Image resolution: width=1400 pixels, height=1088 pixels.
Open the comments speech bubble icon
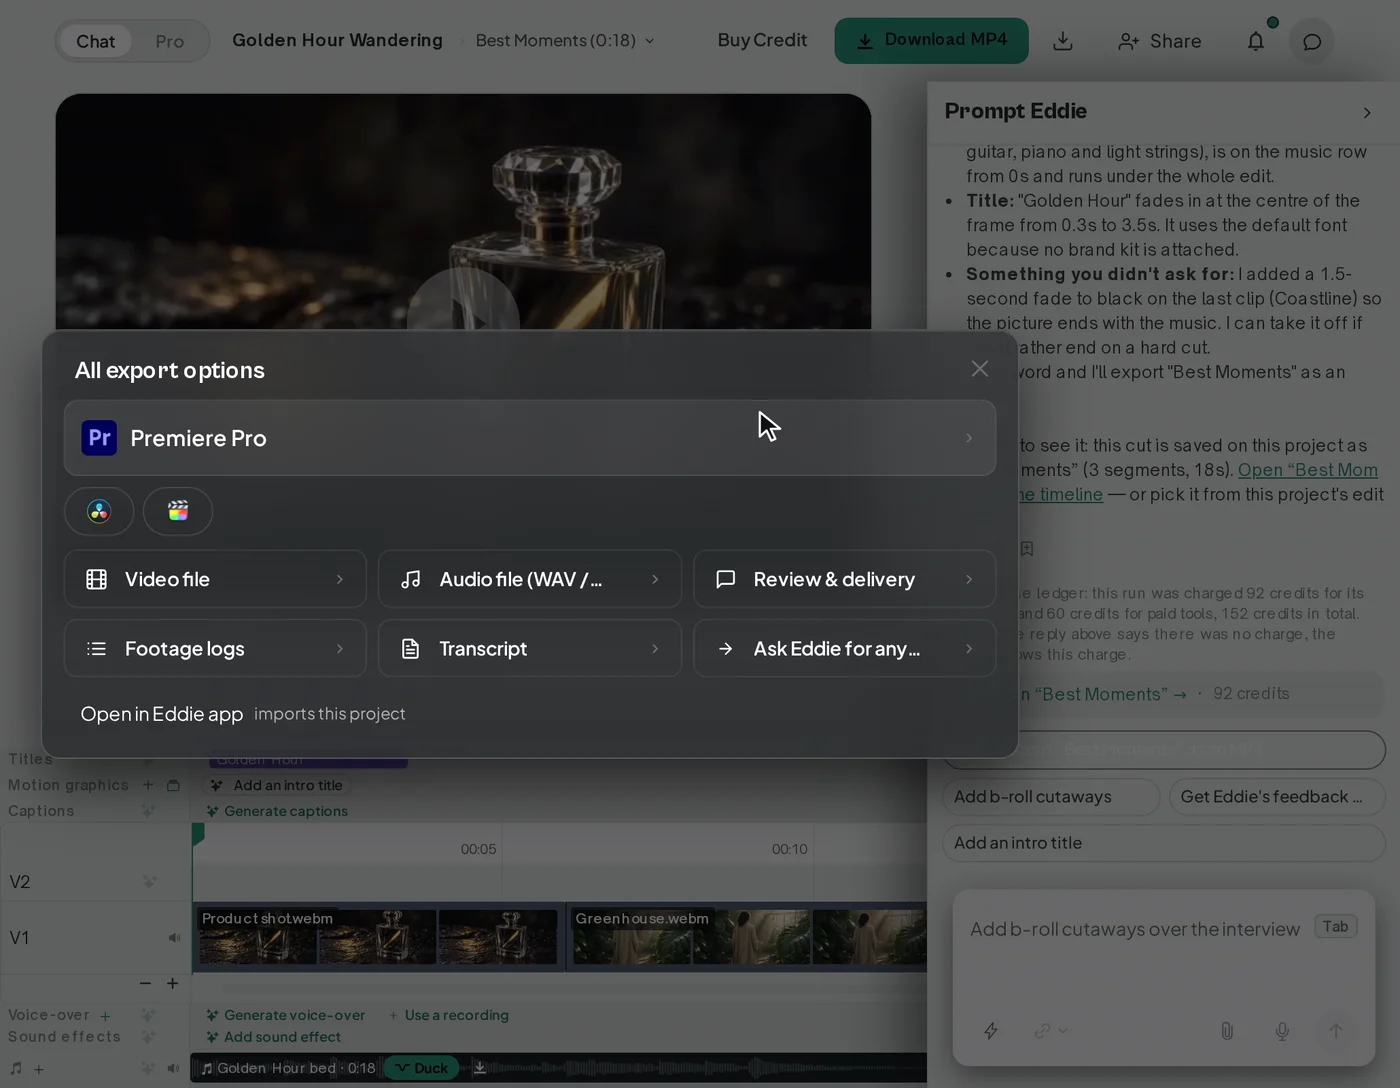1312,42
